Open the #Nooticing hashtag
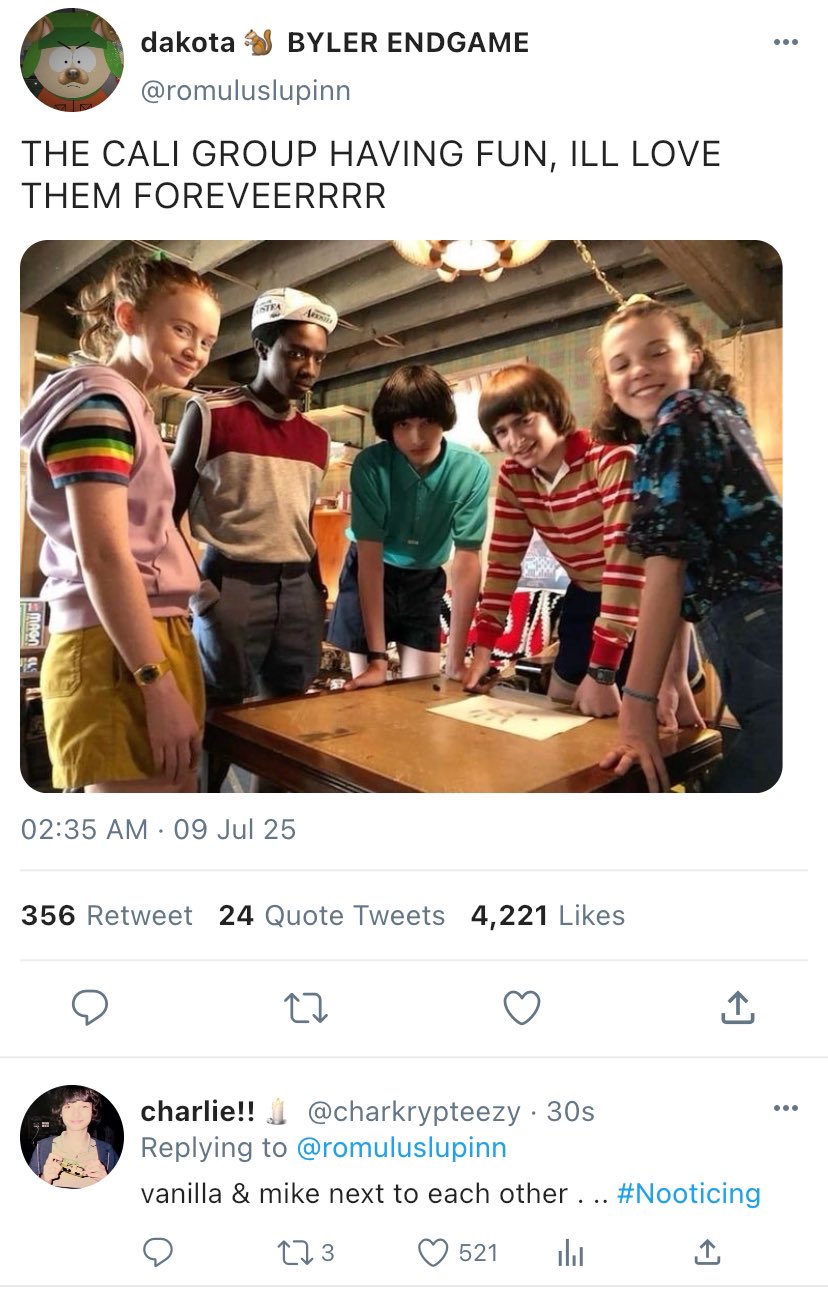828x1292 pixels. click(x=689, y=1193)
